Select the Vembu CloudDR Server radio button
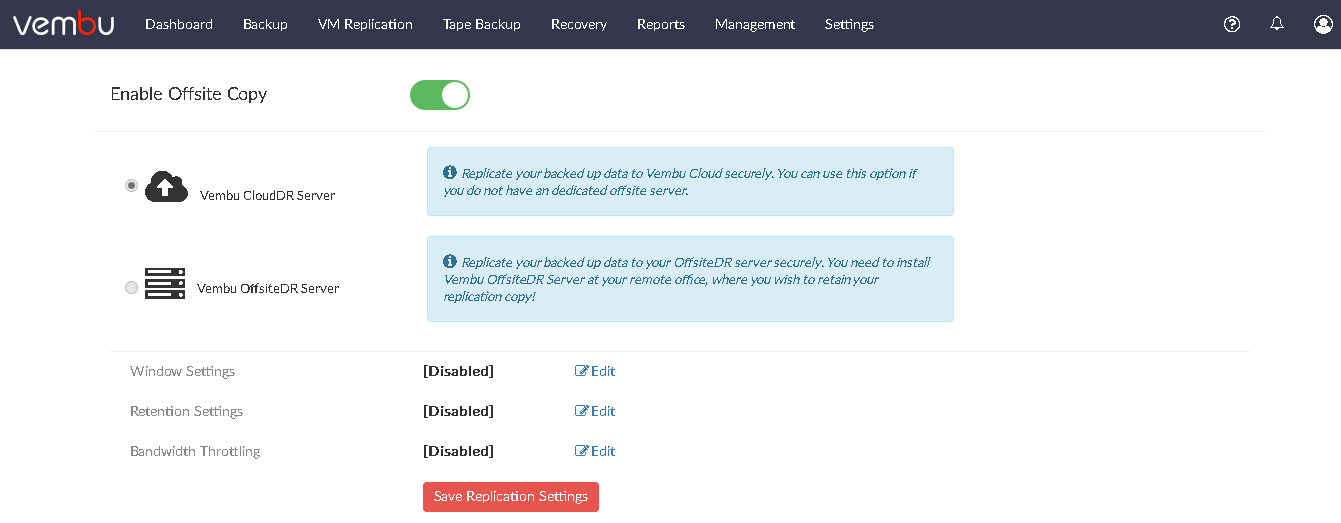The height and width of the screenshot is (523, 1341). pos(131,186)
